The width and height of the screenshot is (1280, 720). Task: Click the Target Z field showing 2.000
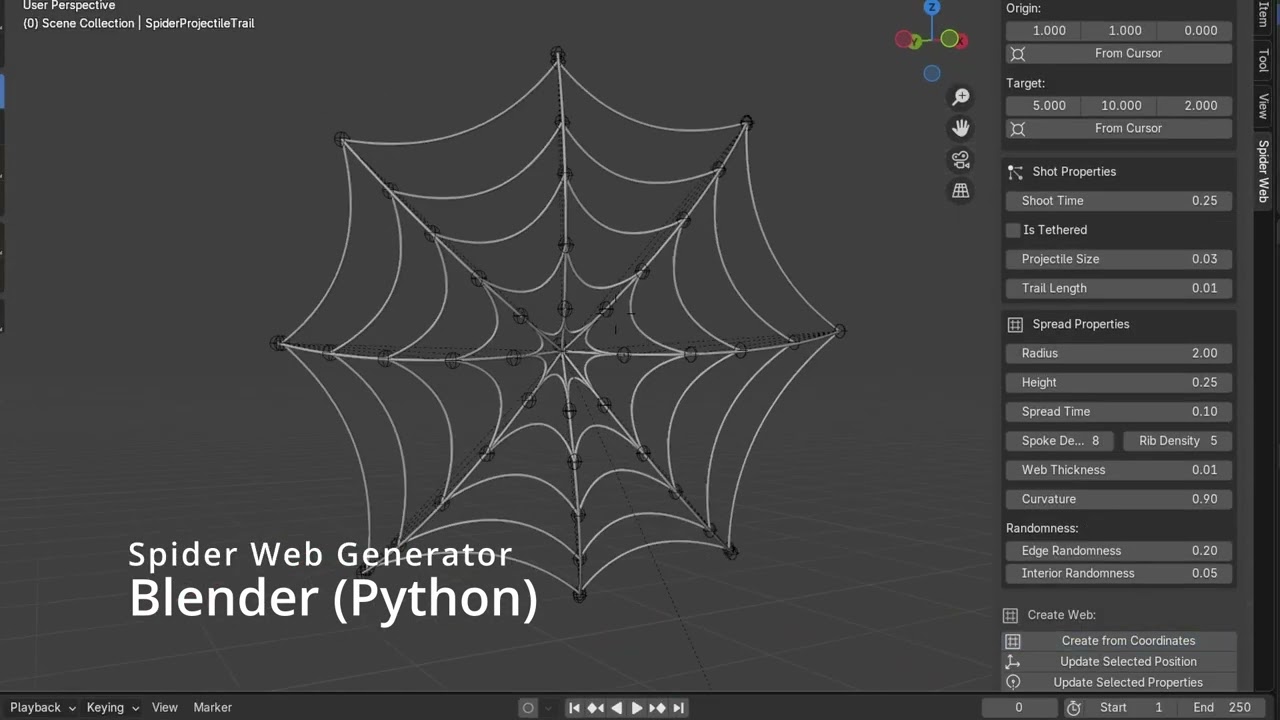[1197, 106]
